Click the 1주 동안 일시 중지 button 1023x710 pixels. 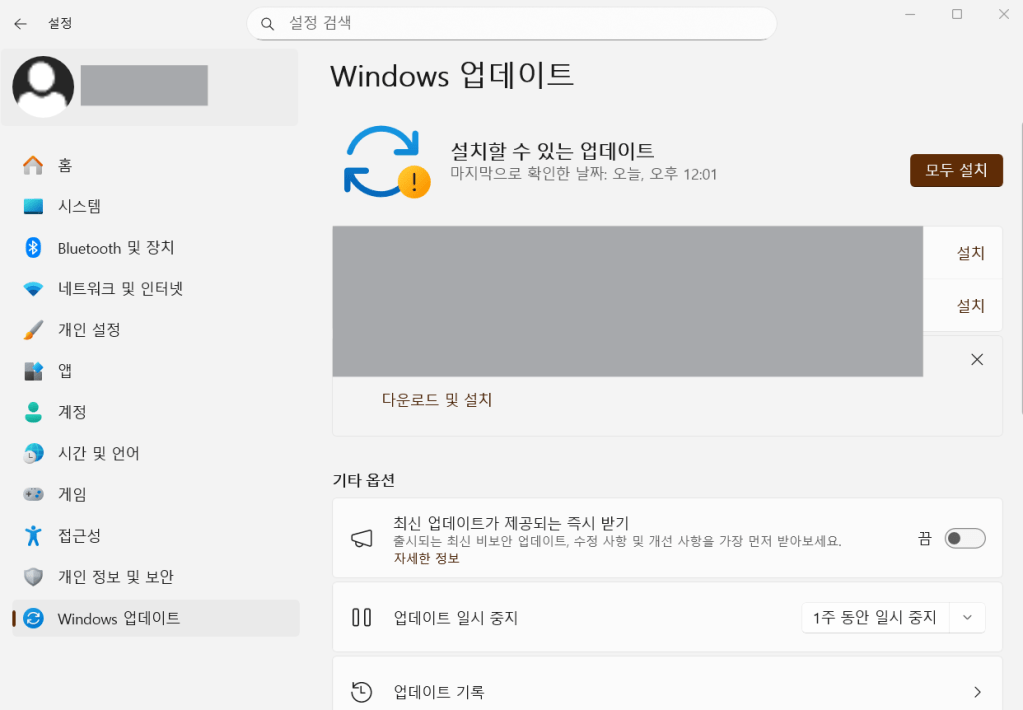875,618
